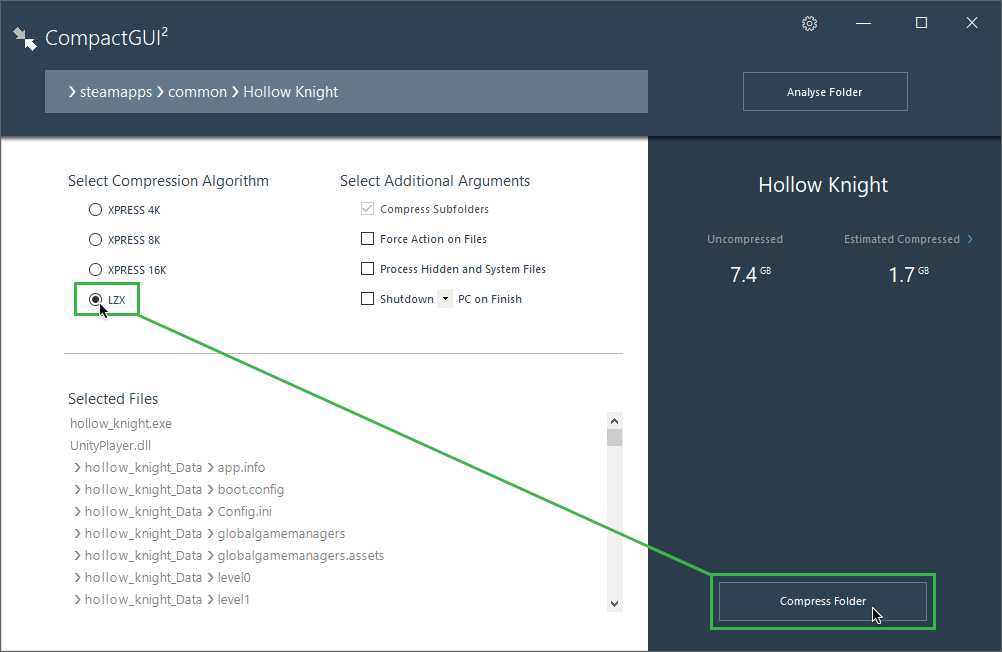Viewport: 1002px width, 652px height.
Task: Select the globalgamemanagers file entry
Action: 210,533
